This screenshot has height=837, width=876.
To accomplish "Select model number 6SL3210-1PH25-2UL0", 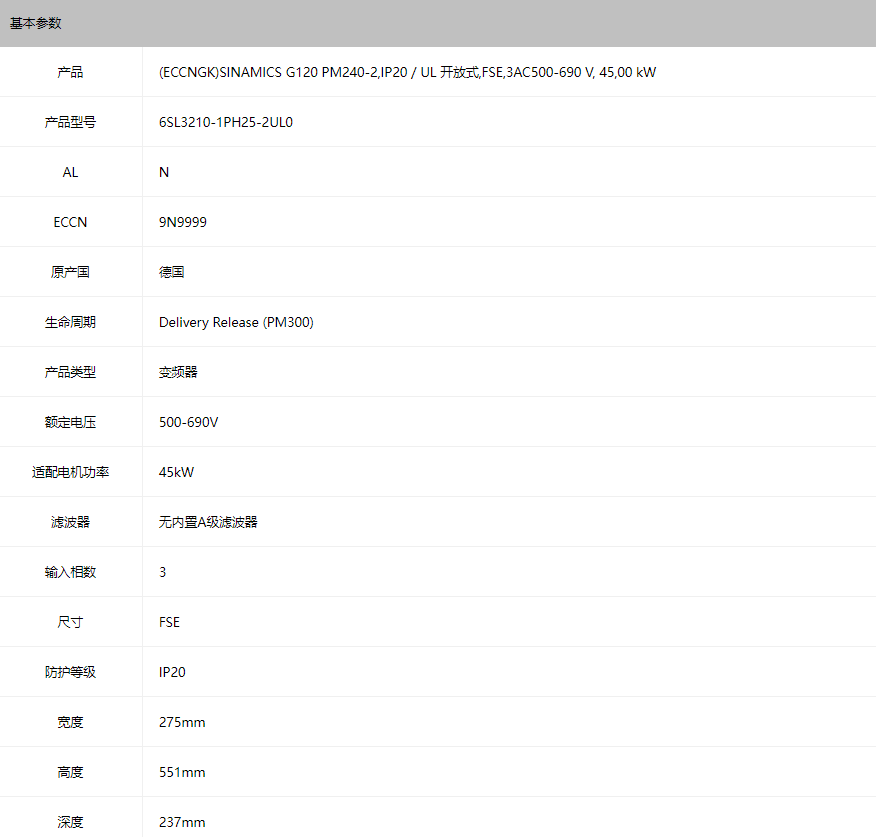I will click(x=226, y=122).
